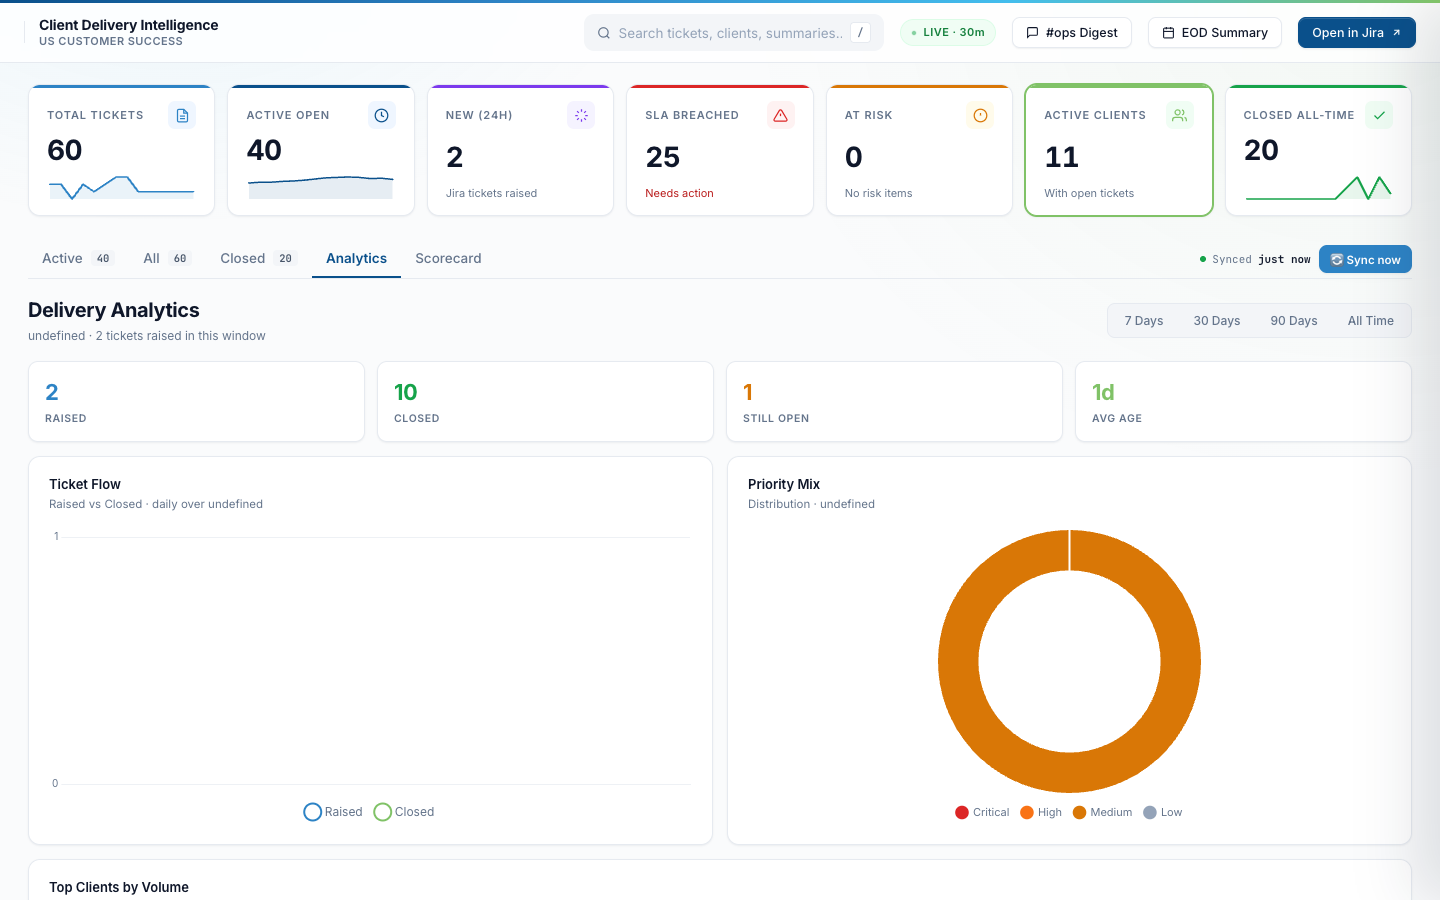Switch to the Active tab
Image resolution: width=1440 pixels, height=900 pixels.
pos(77,258)
